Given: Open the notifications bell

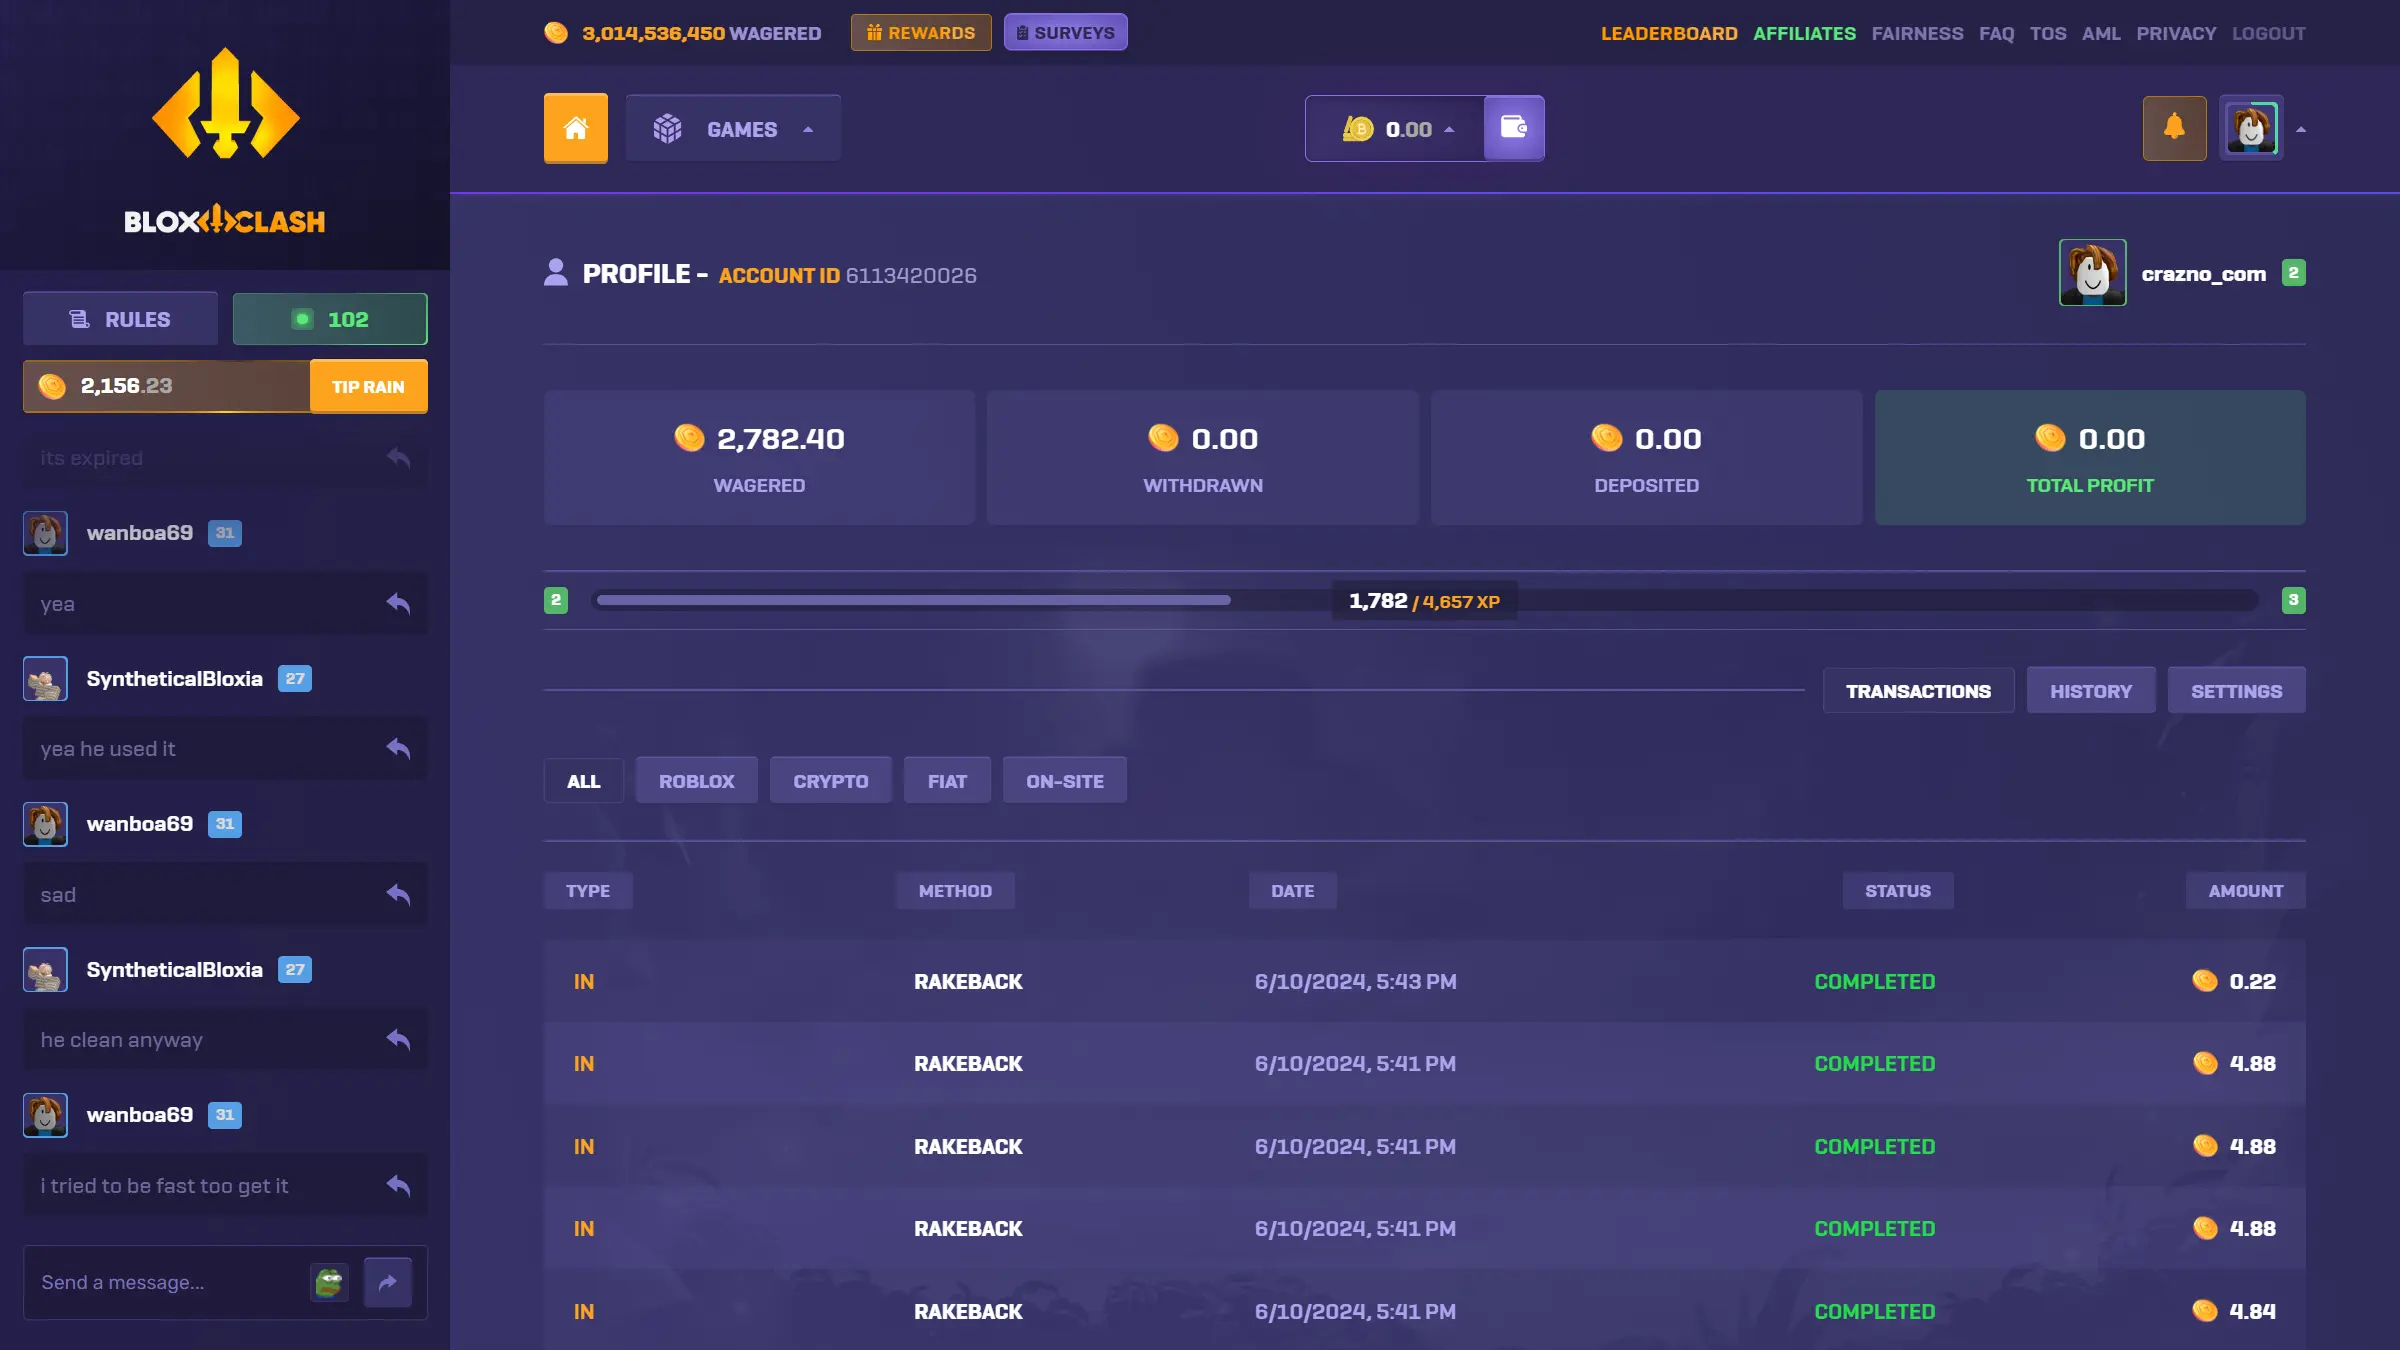Looking at the screenshot, I should tap(2174, 128).
